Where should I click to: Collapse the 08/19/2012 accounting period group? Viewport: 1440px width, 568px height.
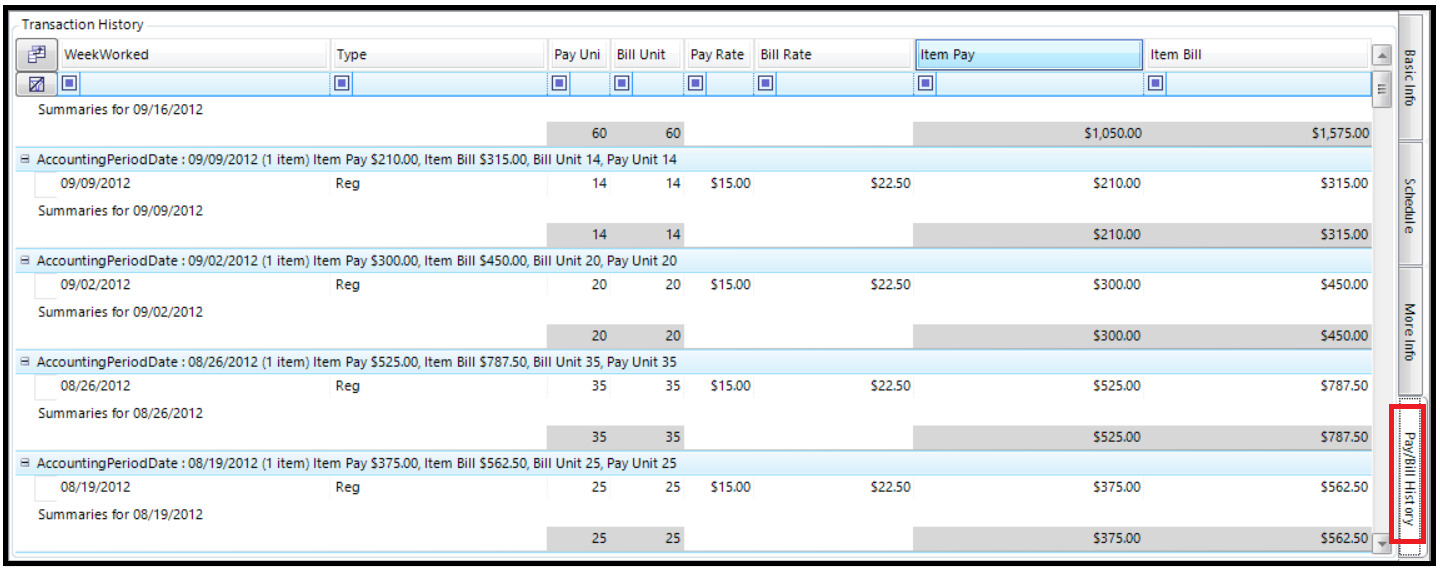[x=25, y=463]
